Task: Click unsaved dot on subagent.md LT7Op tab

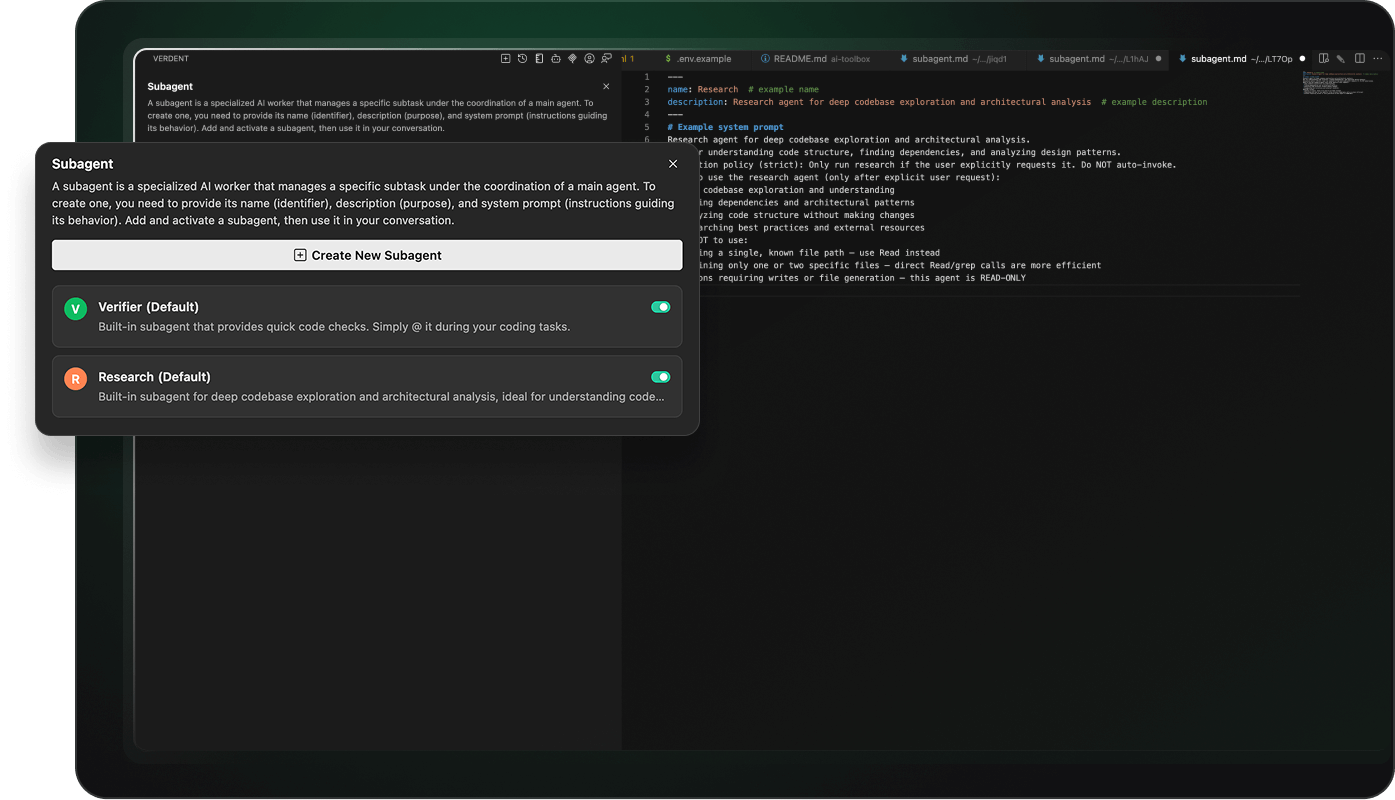Action: point(1302,59)
